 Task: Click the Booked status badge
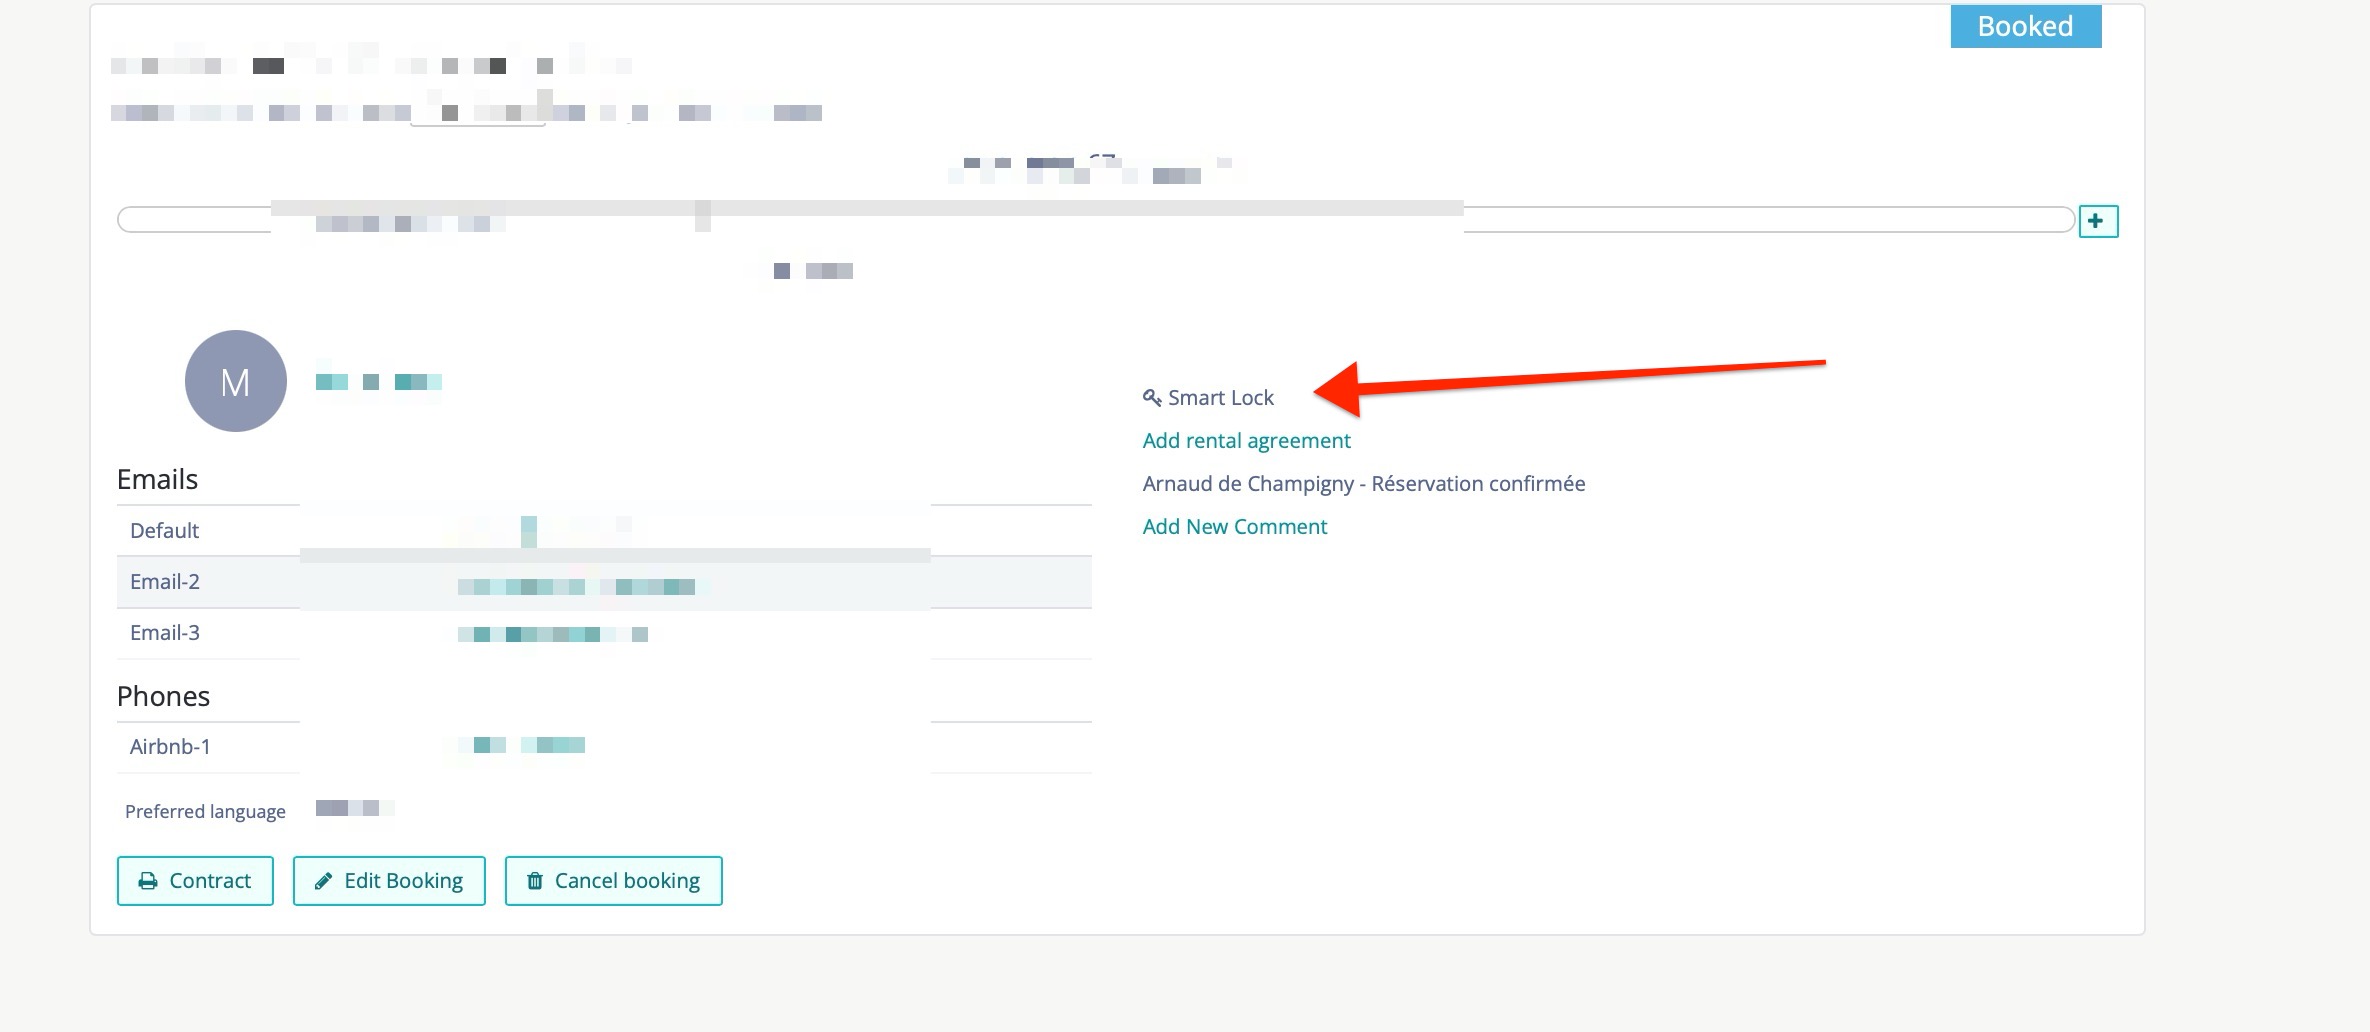point(2025,26)
